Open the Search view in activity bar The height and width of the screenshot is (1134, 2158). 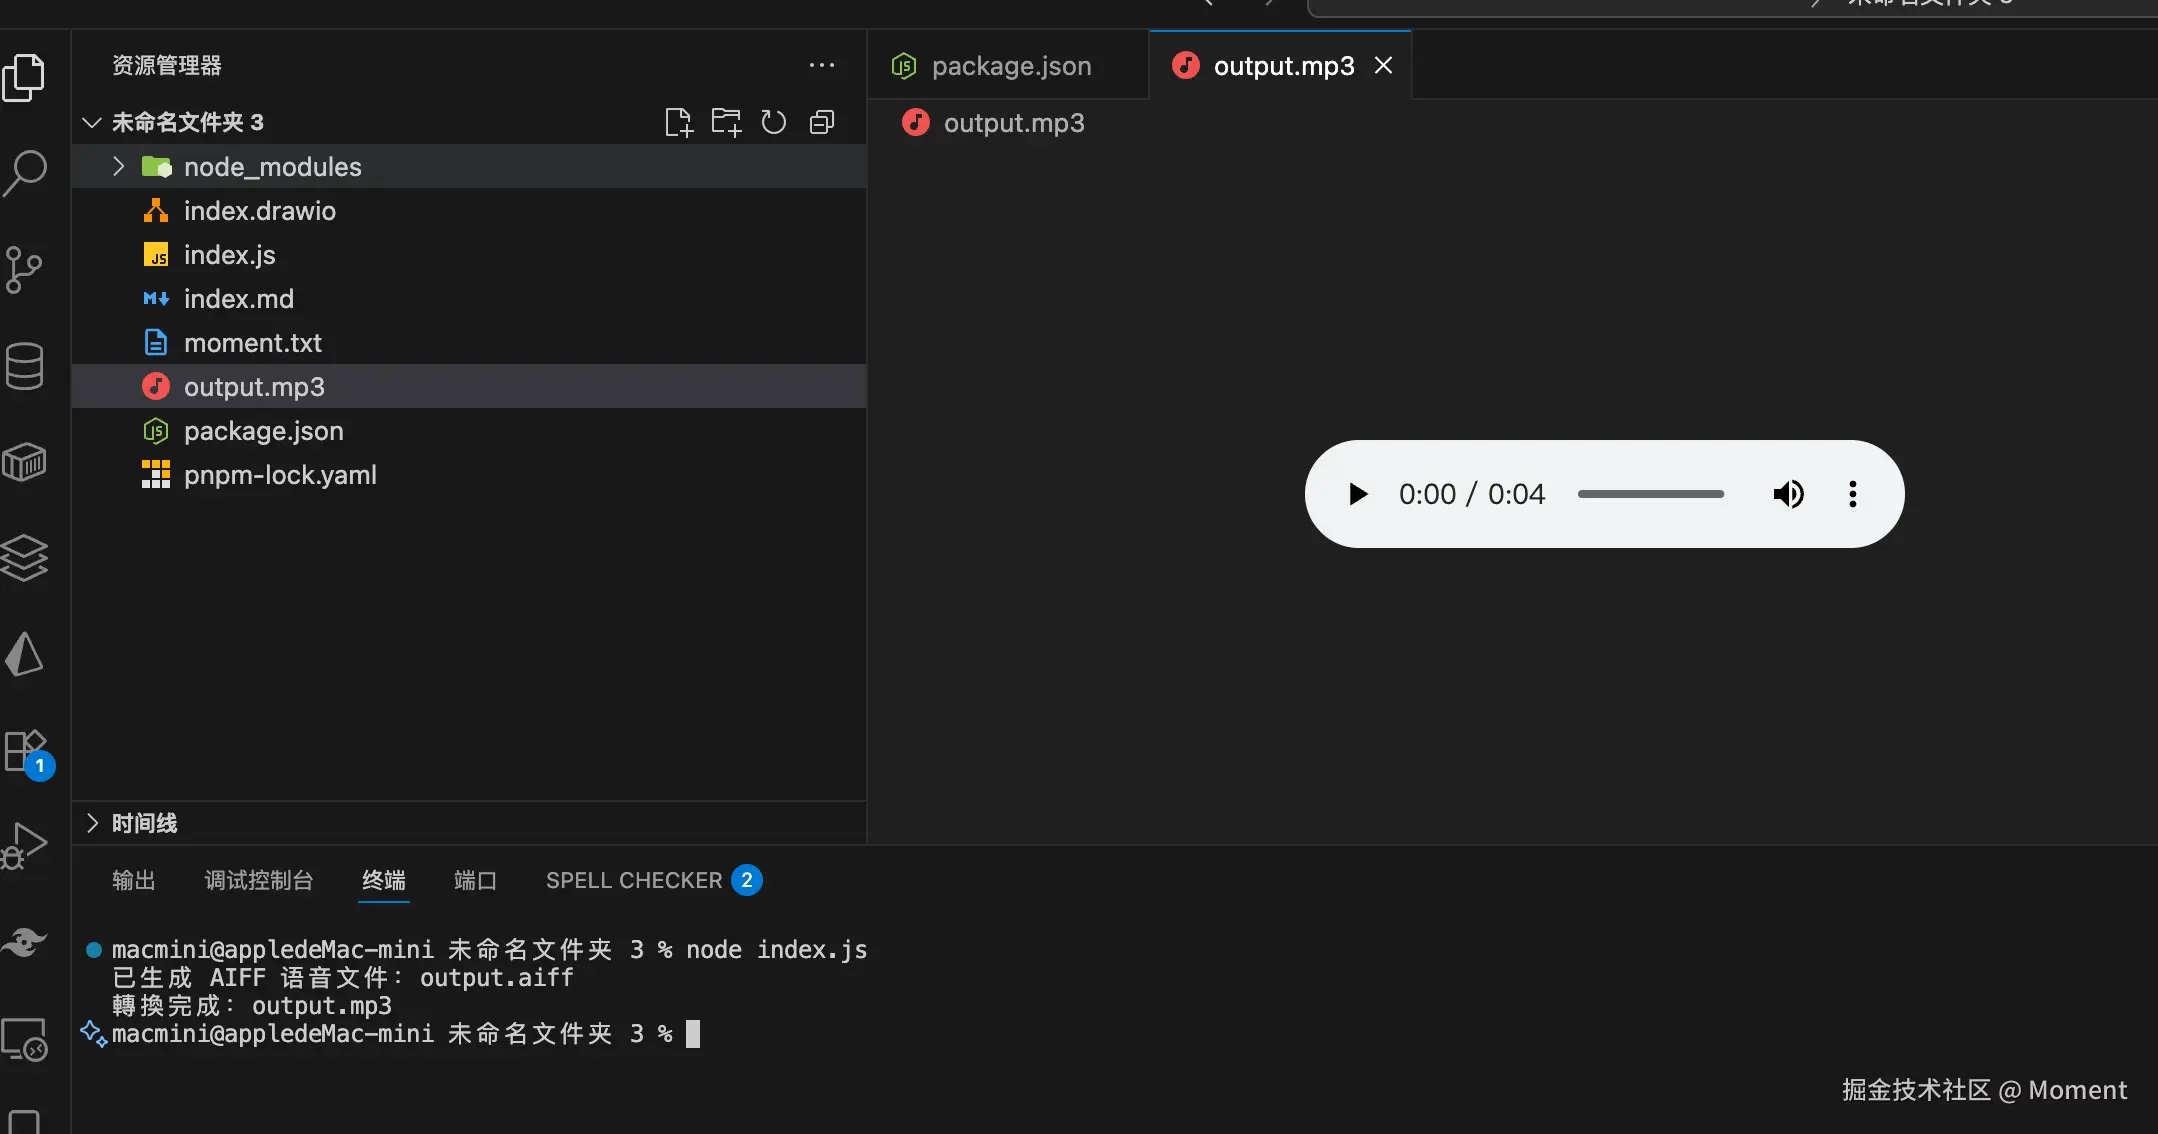(x=25, y=173)
